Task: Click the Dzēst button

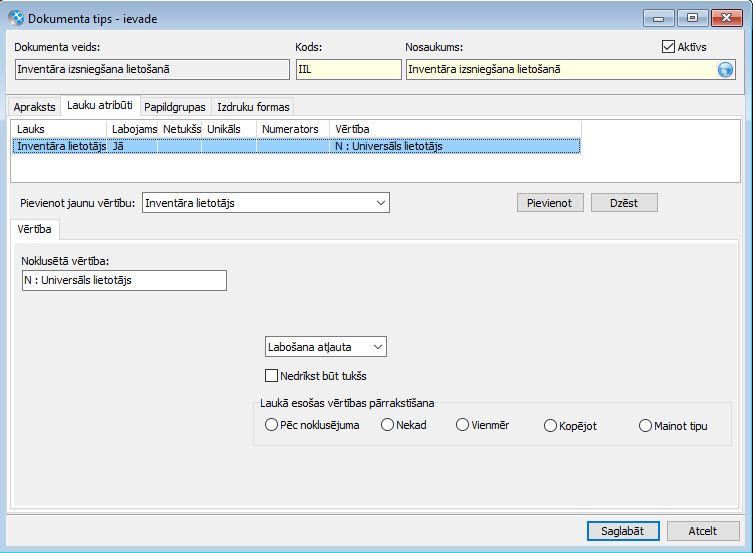Action: [x=624, y=203]
